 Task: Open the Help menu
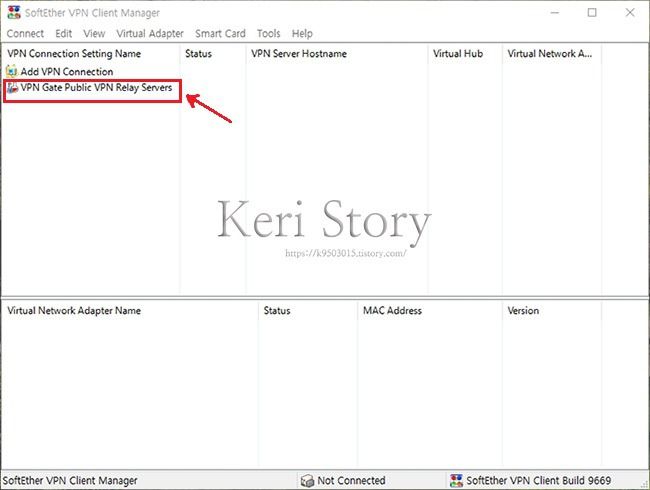click(302, 34)
